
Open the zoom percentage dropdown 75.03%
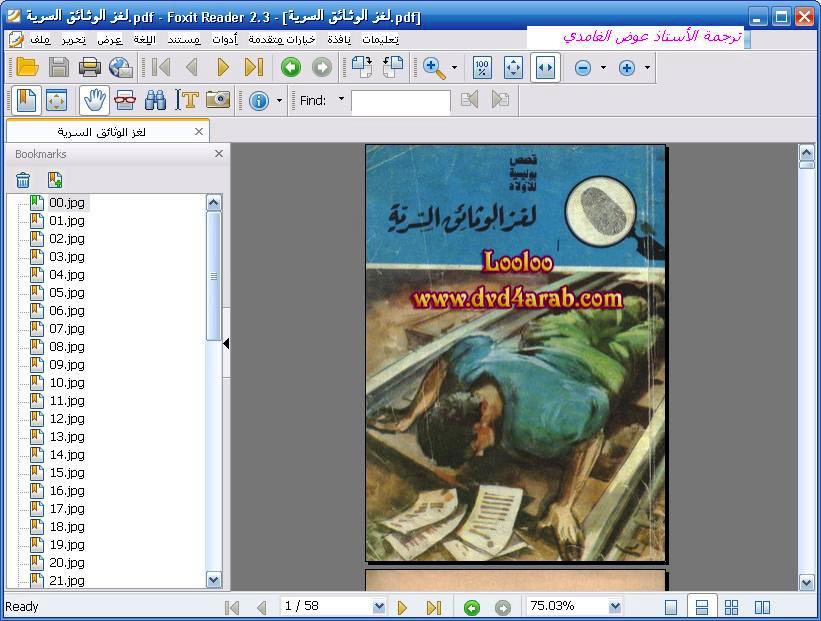point(615,607)
